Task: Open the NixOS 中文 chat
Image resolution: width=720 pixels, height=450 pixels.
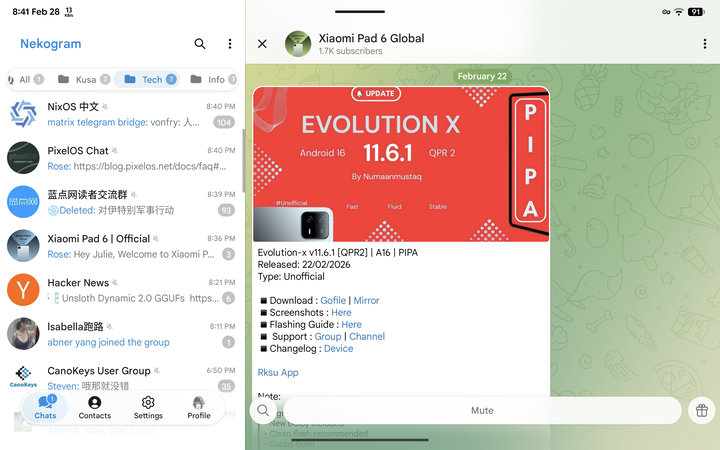Action: 122,114
